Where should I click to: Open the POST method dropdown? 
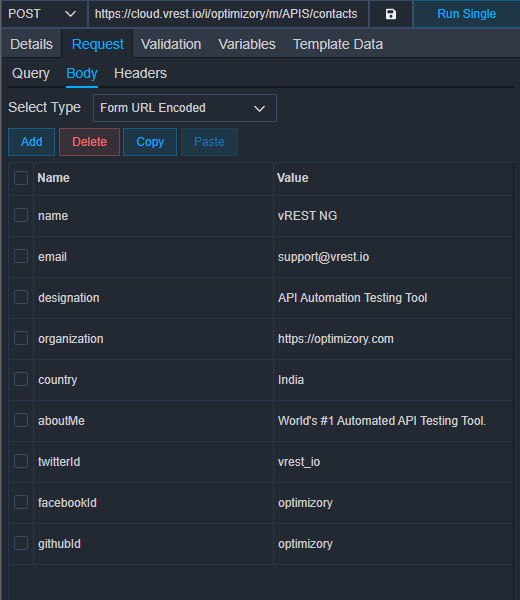[x=44, y=14]
